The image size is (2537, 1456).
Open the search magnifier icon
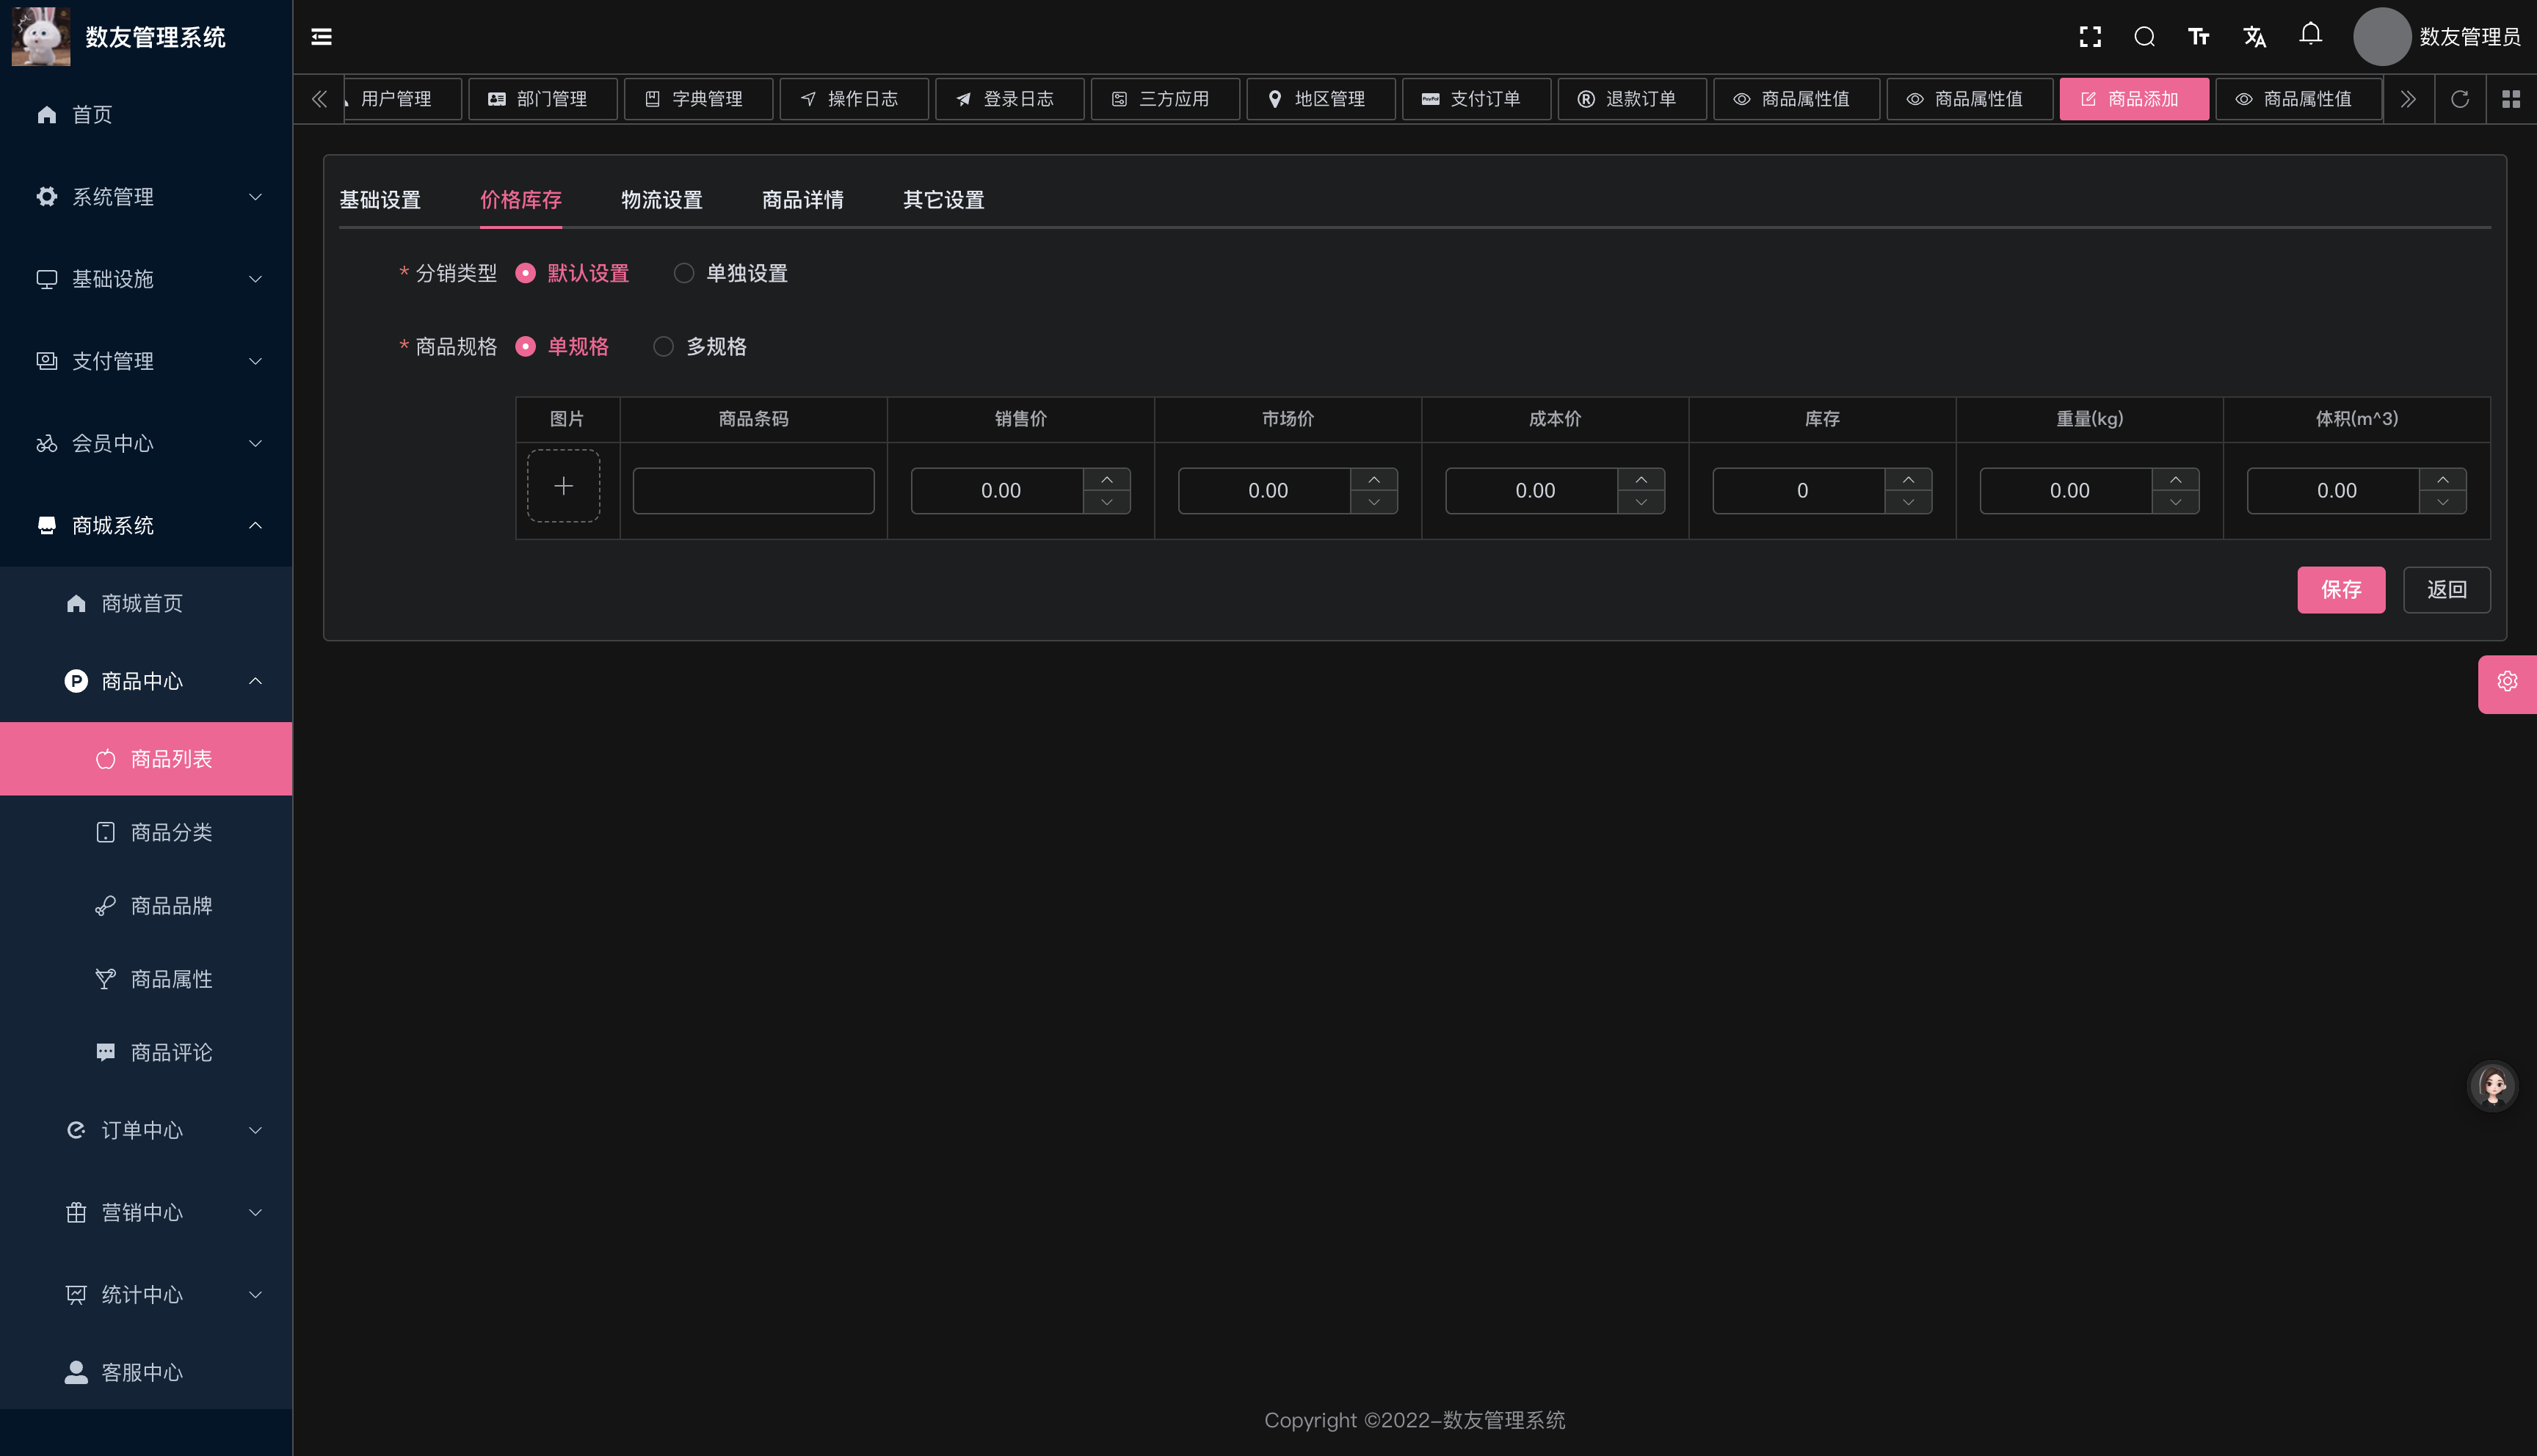click(x=2144, y=37)
